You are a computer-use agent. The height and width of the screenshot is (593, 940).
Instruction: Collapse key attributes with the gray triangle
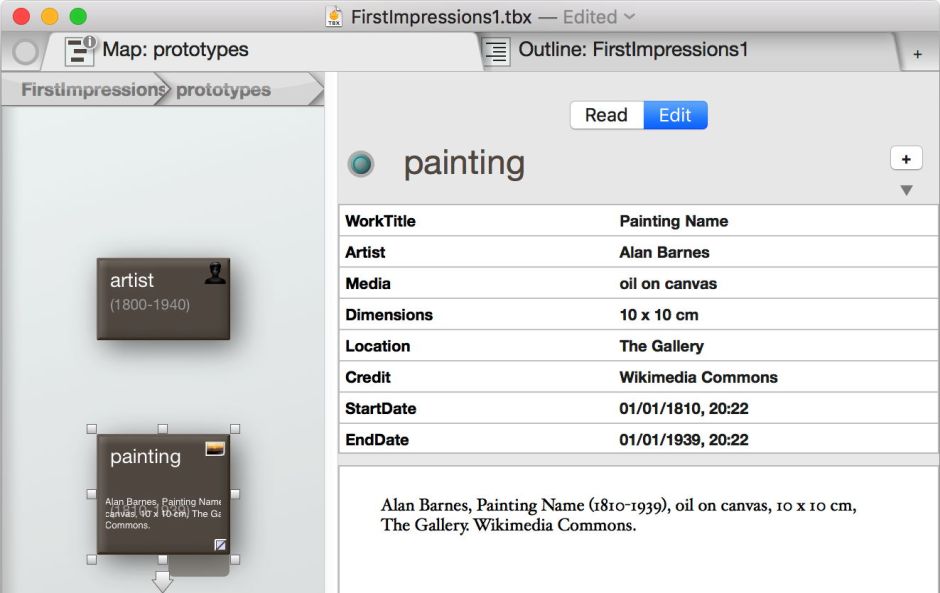[x=906, y=190]
